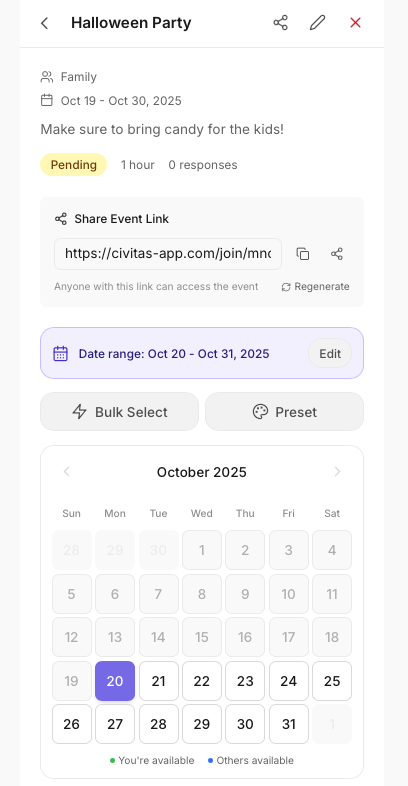Toggle availability for October 31

point(289,724)
